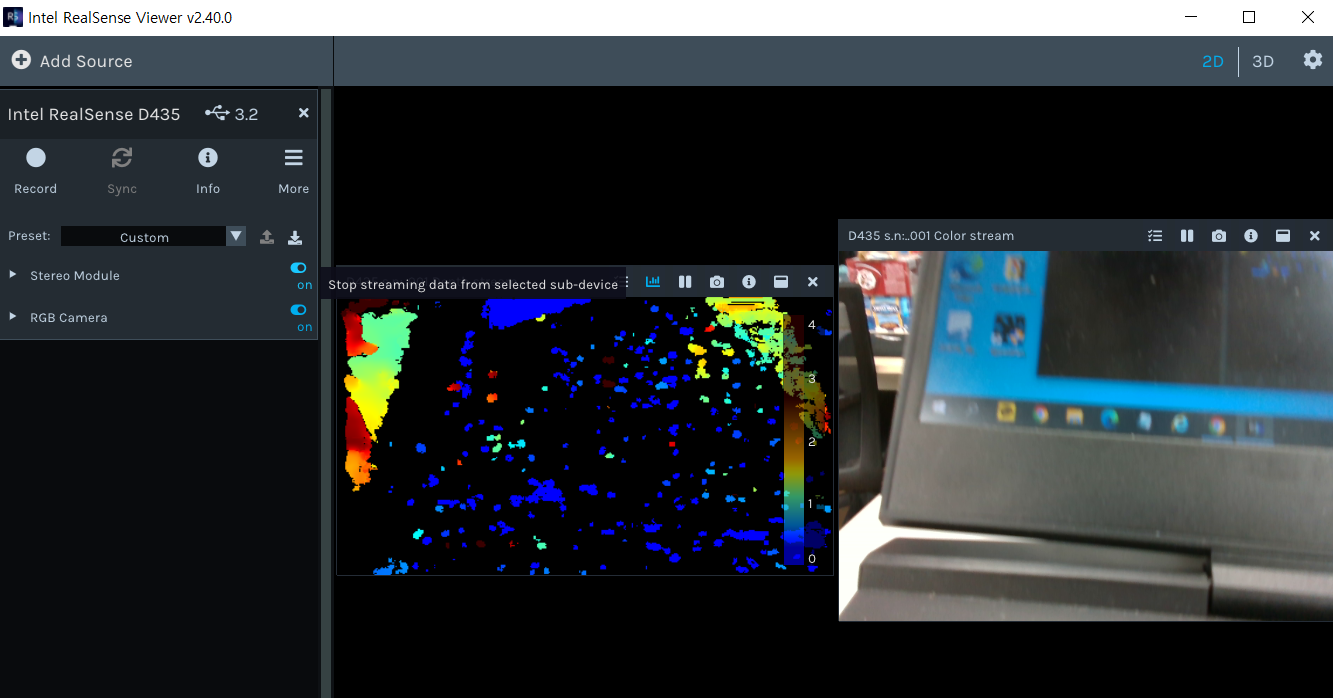Open the settings gear menu
The image size is (1333, 698).
[1312, 60]
